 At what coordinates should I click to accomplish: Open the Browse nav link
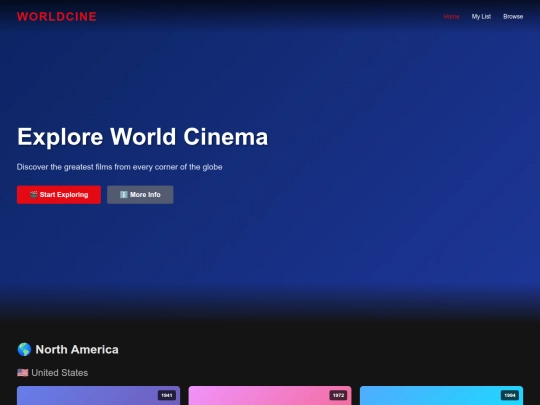coord(513,17)
